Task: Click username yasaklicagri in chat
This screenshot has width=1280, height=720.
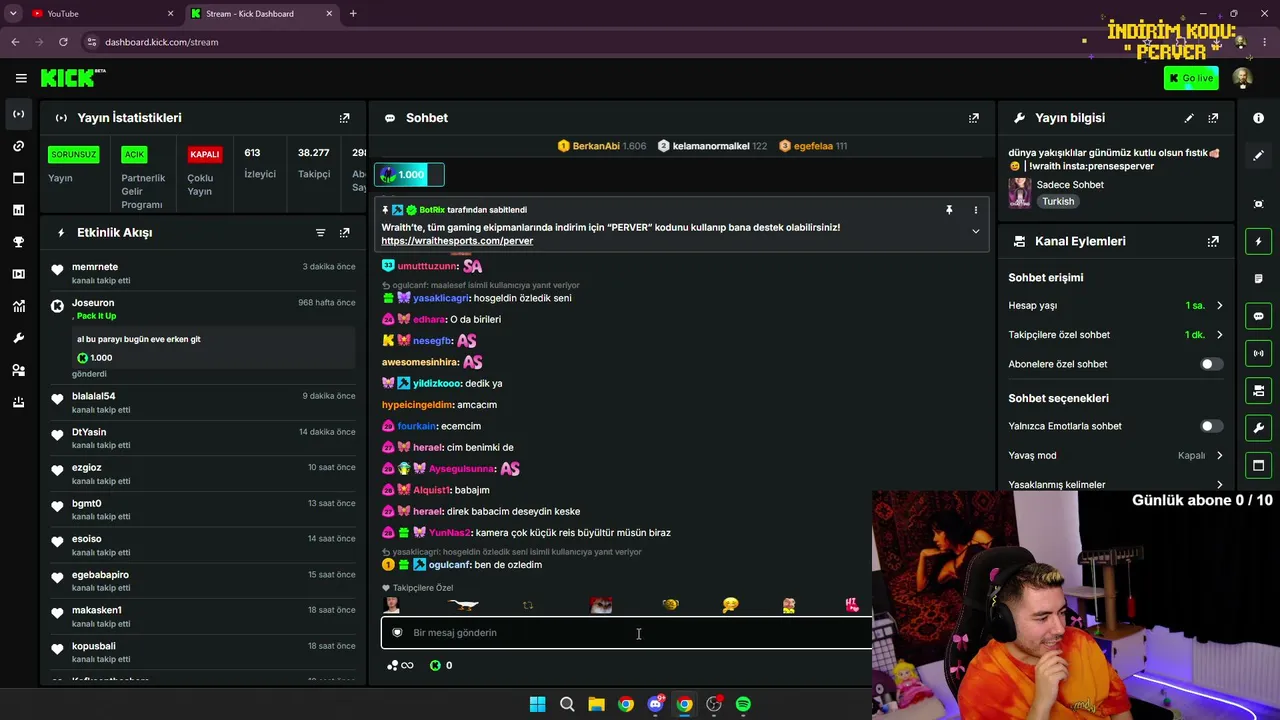Action: tap(440, 298)
